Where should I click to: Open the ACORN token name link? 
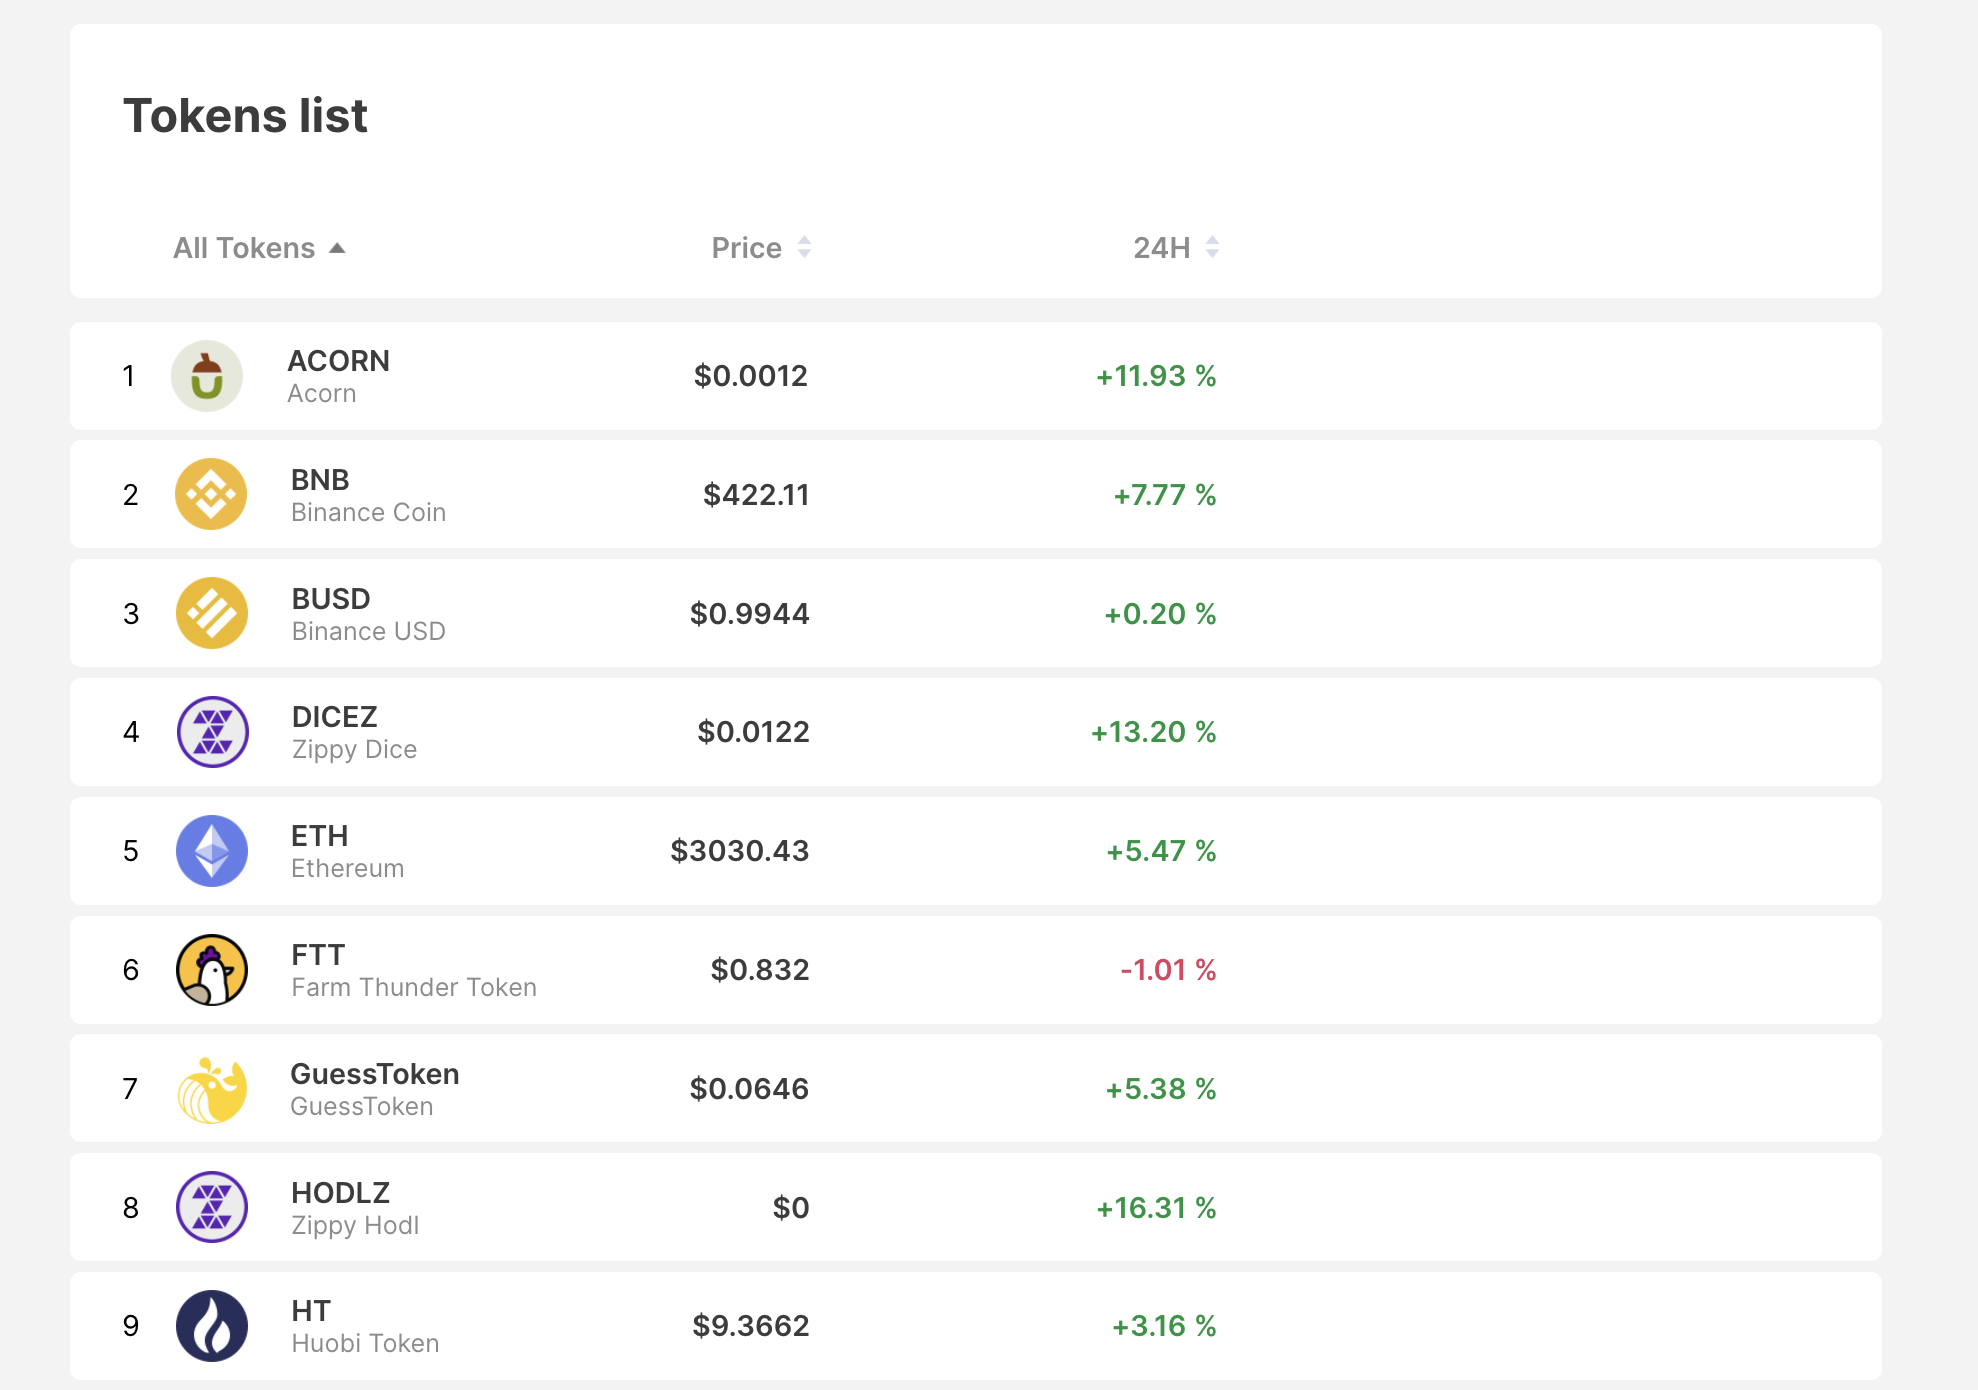338,361
